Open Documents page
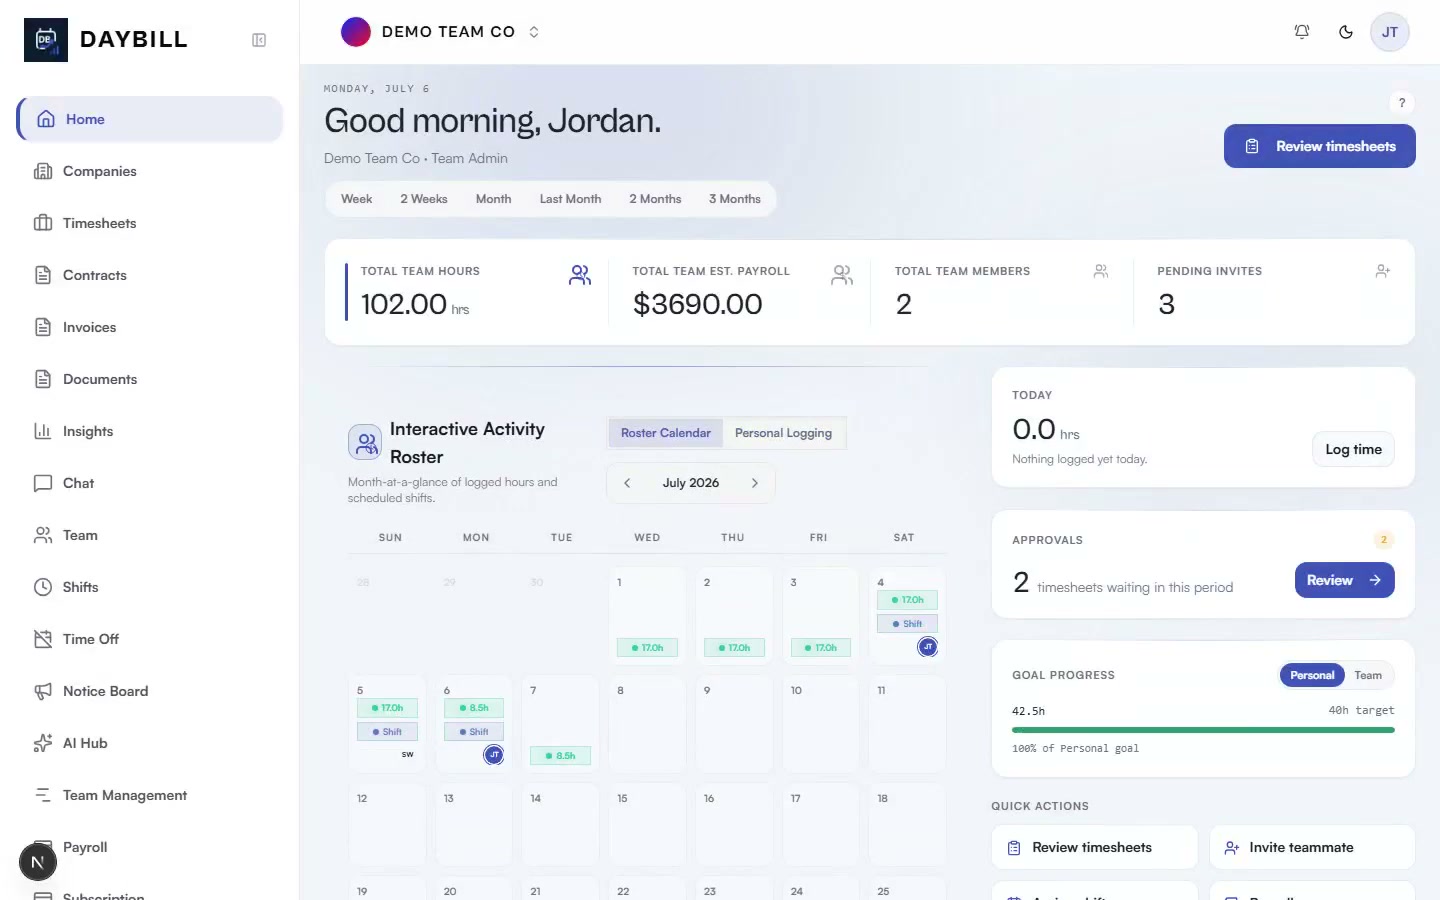 150,379
